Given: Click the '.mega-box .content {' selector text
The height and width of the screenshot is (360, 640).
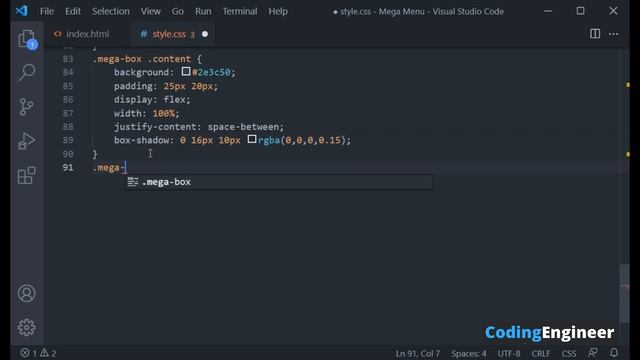Looking at the screenshot, I should coord(147,59).
